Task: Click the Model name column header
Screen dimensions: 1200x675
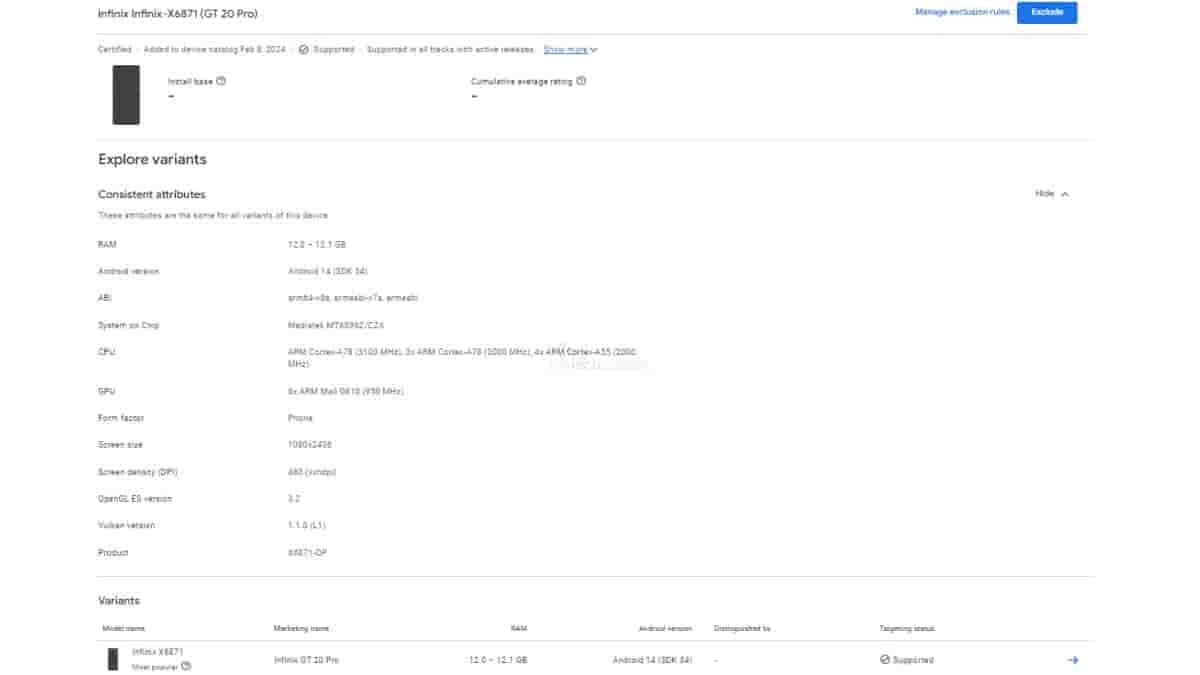Action: tap(123, 628)
